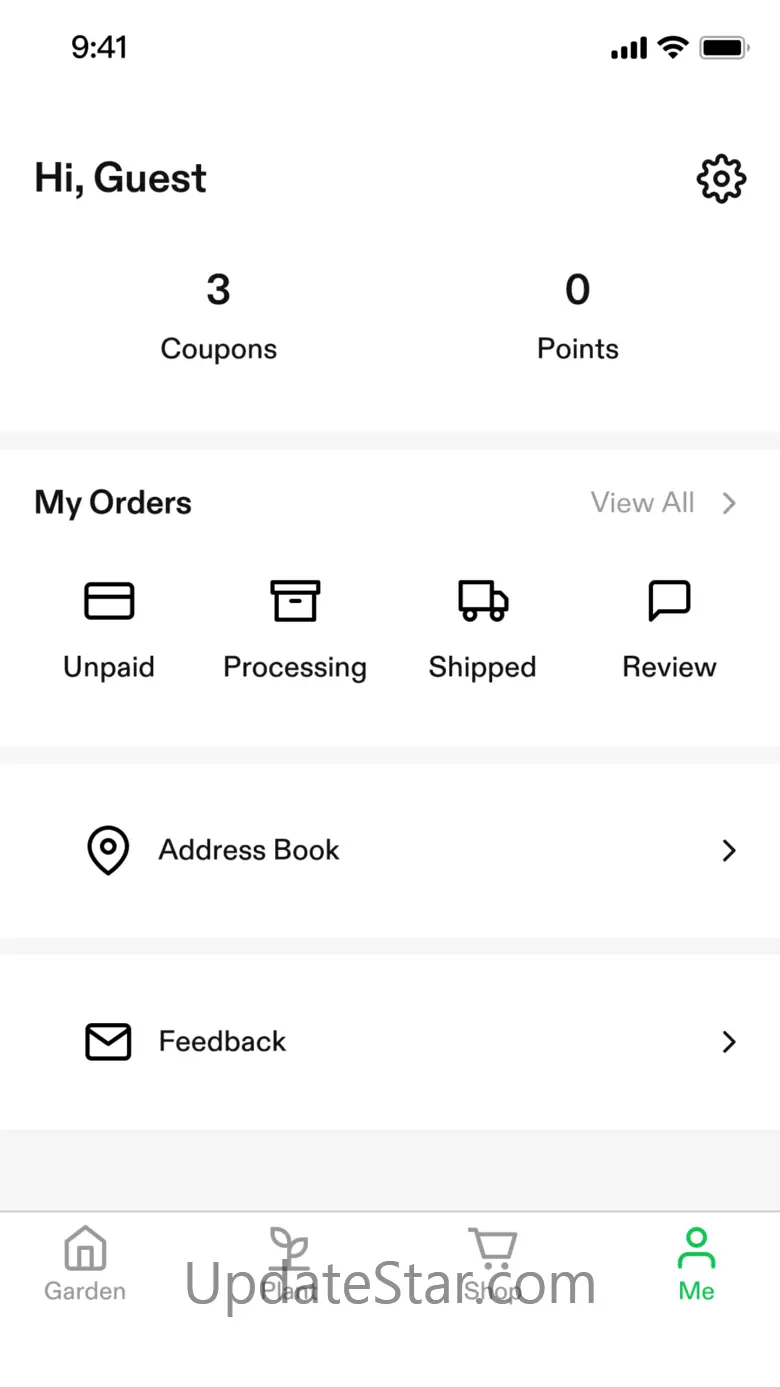Click the Garden house icon
The height and width of the screenshot is (1387, 780).
[x=85, y=1249]
